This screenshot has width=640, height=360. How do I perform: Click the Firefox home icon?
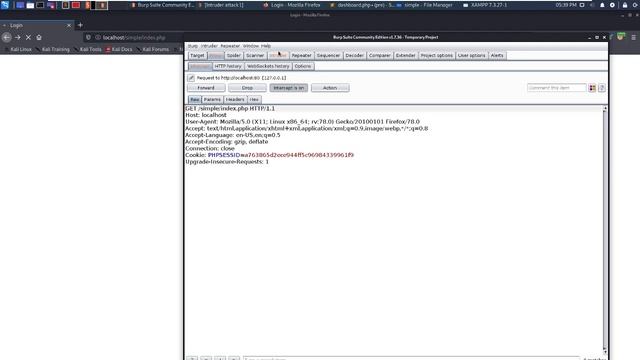(39, 37)
